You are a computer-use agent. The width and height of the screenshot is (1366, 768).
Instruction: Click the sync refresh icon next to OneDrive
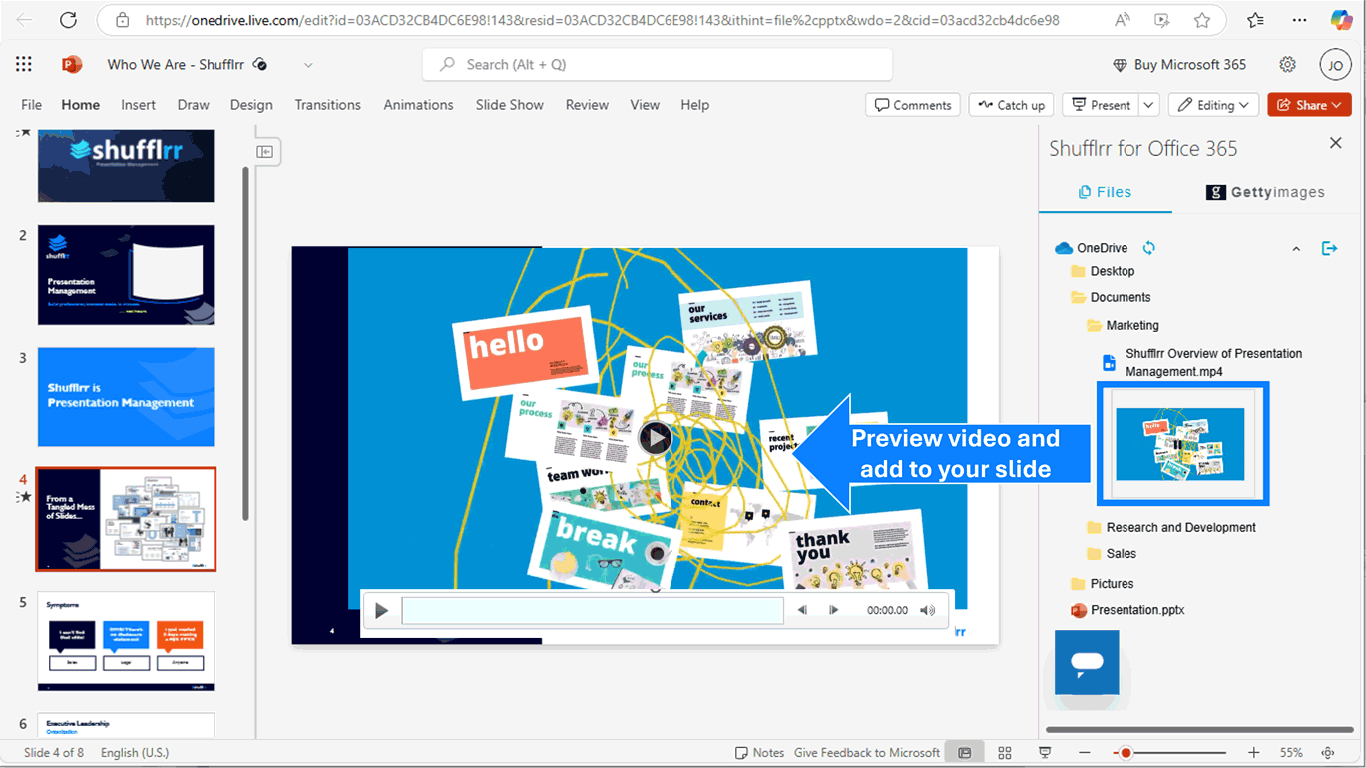click(x=1149, y=248)
